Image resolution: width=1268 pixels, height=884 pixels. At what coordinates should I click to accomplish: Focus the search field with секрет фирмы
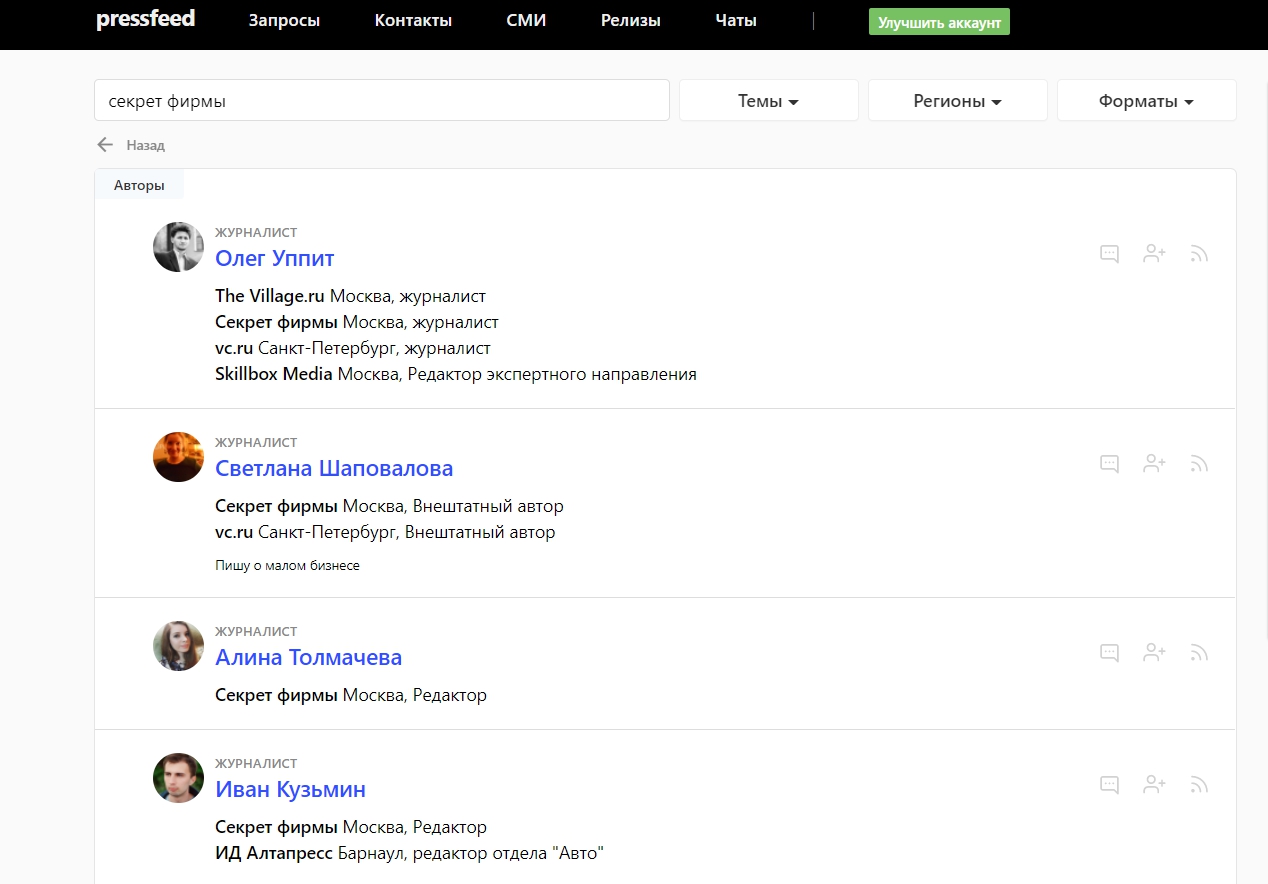point(381,101)
